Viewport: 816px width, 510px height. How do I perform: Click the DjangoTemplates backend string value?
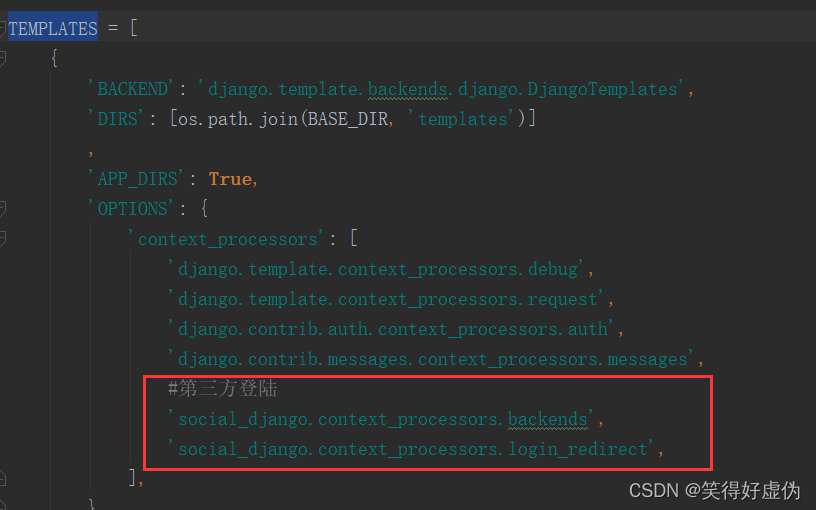click(440, 88)
